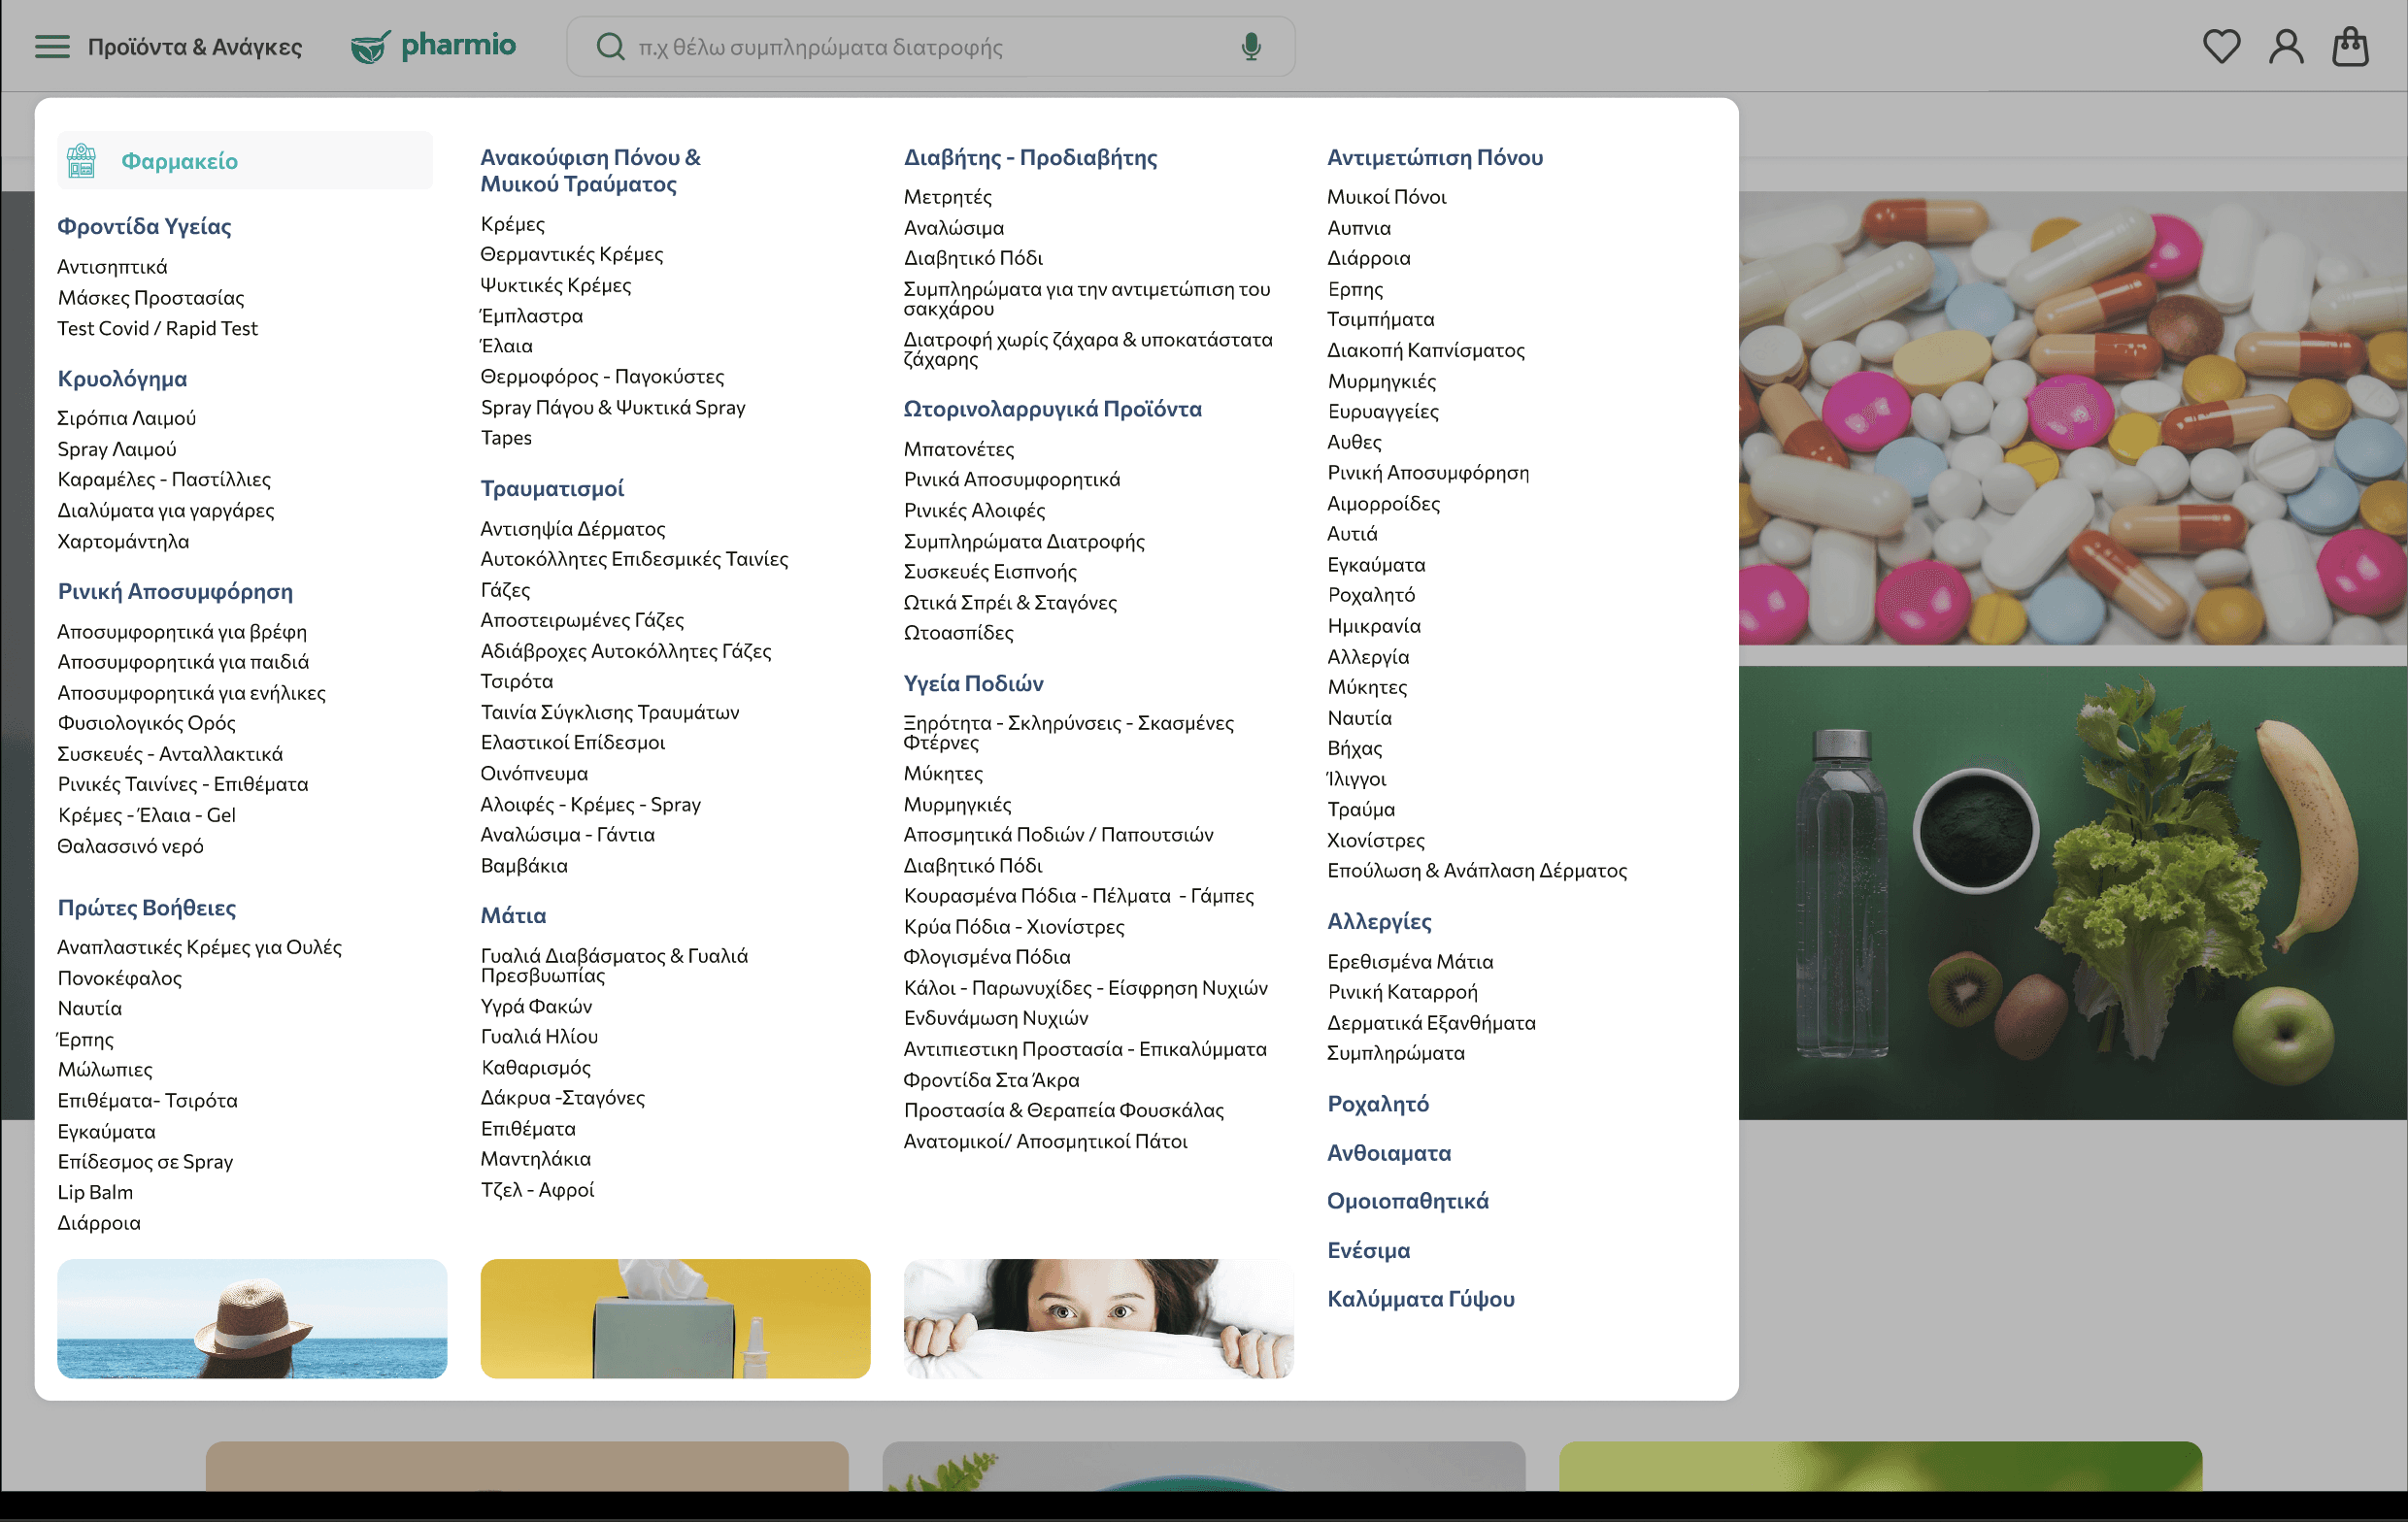Viewport: 2408px width, 1522px height.
Task: Open the shopping bag icon
Action: [x=2350, y=46]
